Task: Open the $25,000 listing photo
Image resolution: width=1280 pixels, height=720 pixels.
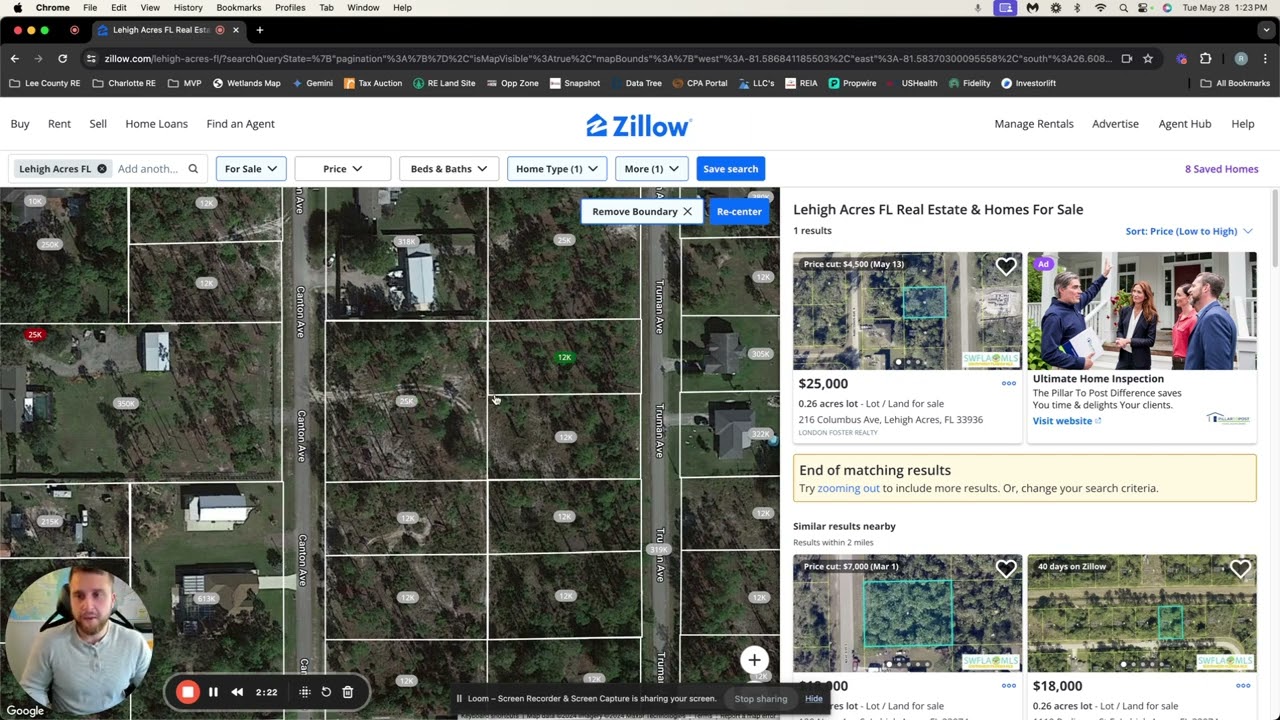Action: tap(907, 311)
